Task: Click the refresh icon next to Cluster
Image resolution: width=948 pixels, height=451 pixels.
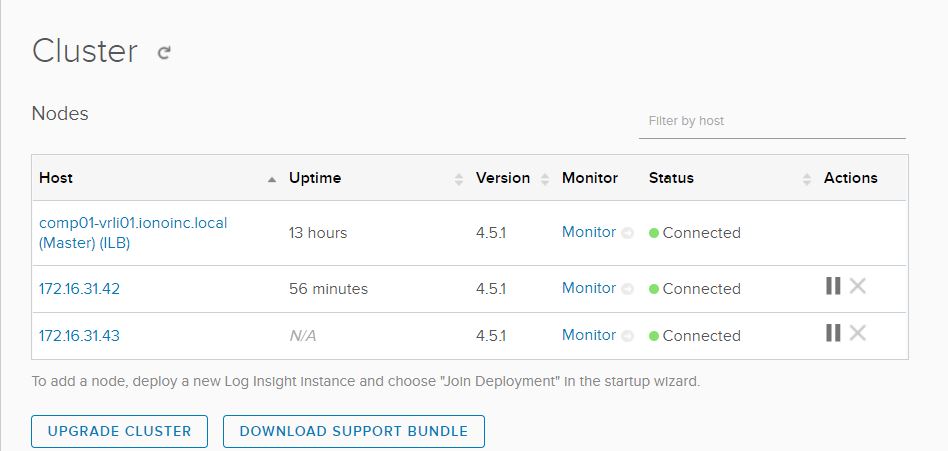Action: tap(164, 53)
